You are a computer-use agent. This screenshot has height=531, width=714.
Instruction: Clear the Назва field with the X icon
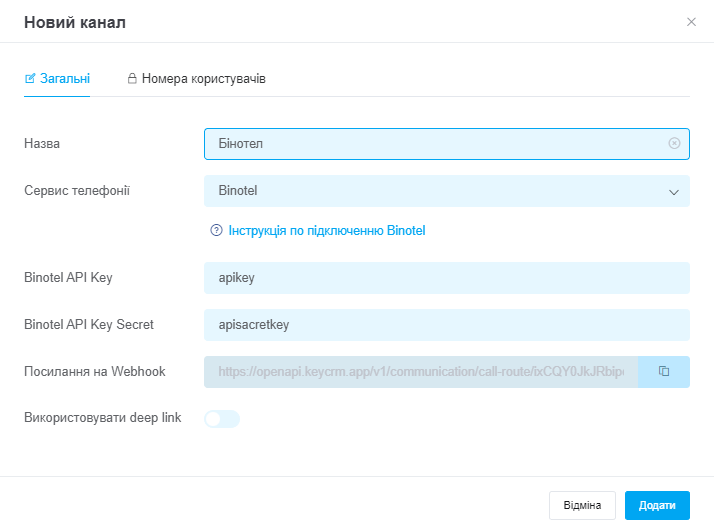point(674,143)
